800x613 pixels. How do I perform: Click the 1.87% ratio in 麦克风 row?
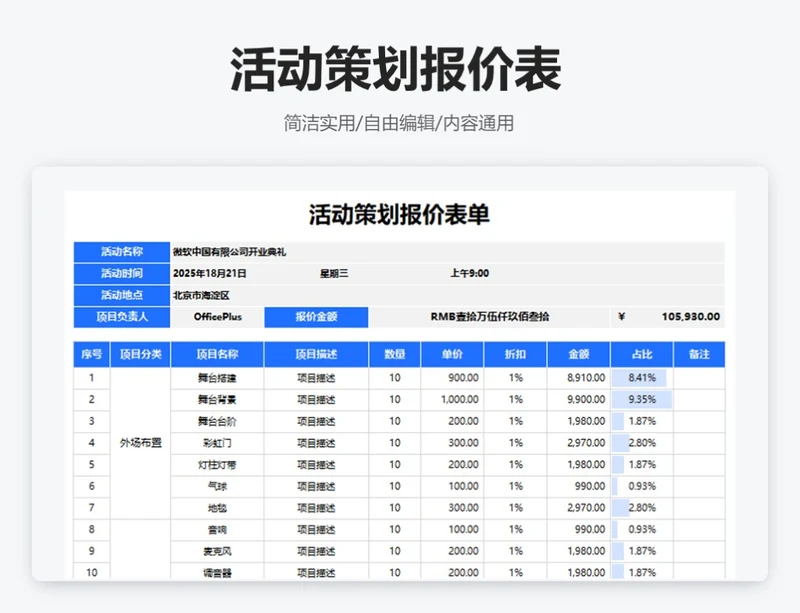[x=642, y=551]
